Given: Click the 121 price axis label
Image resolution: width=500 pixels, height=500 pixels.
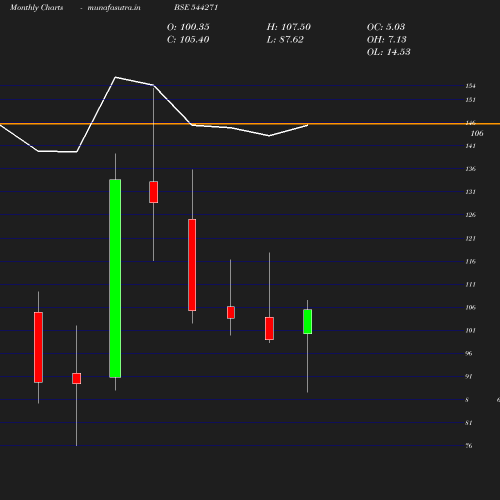Looking at the screenshot, I should [x=470, y=238].
